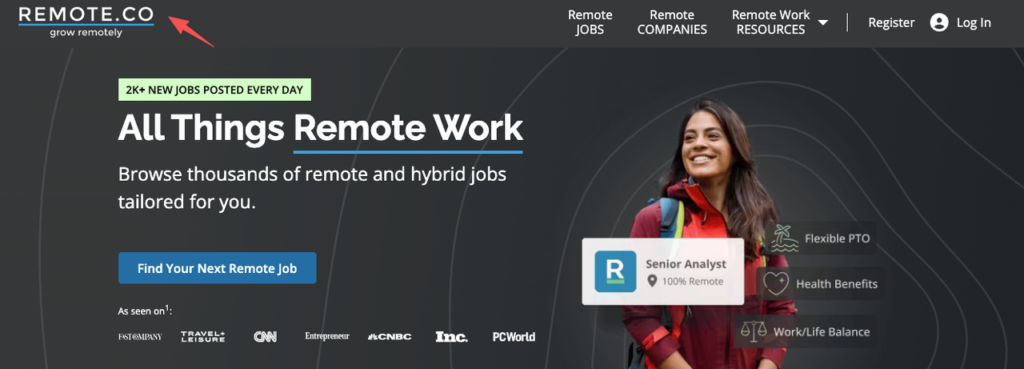Click the 2K+ New Jobs Posted badge
1024x369 pixels.
[x=214, y=90]
